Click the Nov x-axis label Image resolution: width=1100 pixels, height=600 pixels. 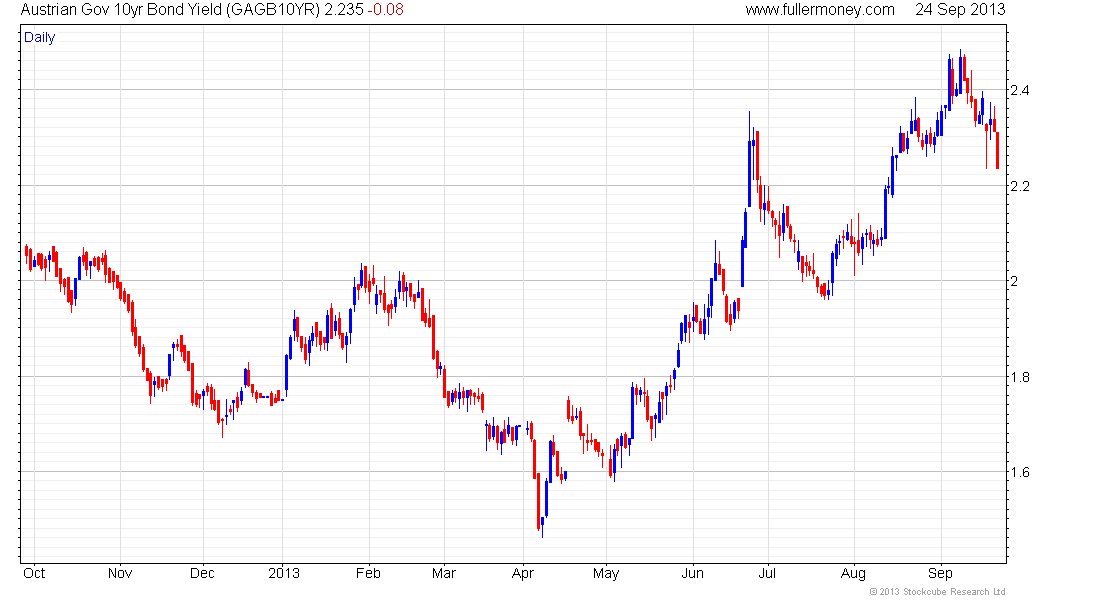[x=120, y=573]
